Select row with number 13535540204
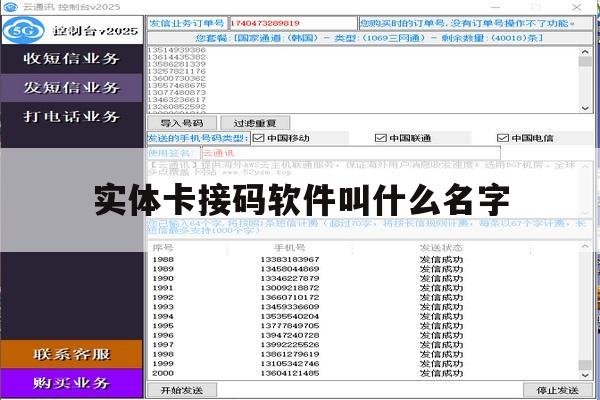 point(364,317)
